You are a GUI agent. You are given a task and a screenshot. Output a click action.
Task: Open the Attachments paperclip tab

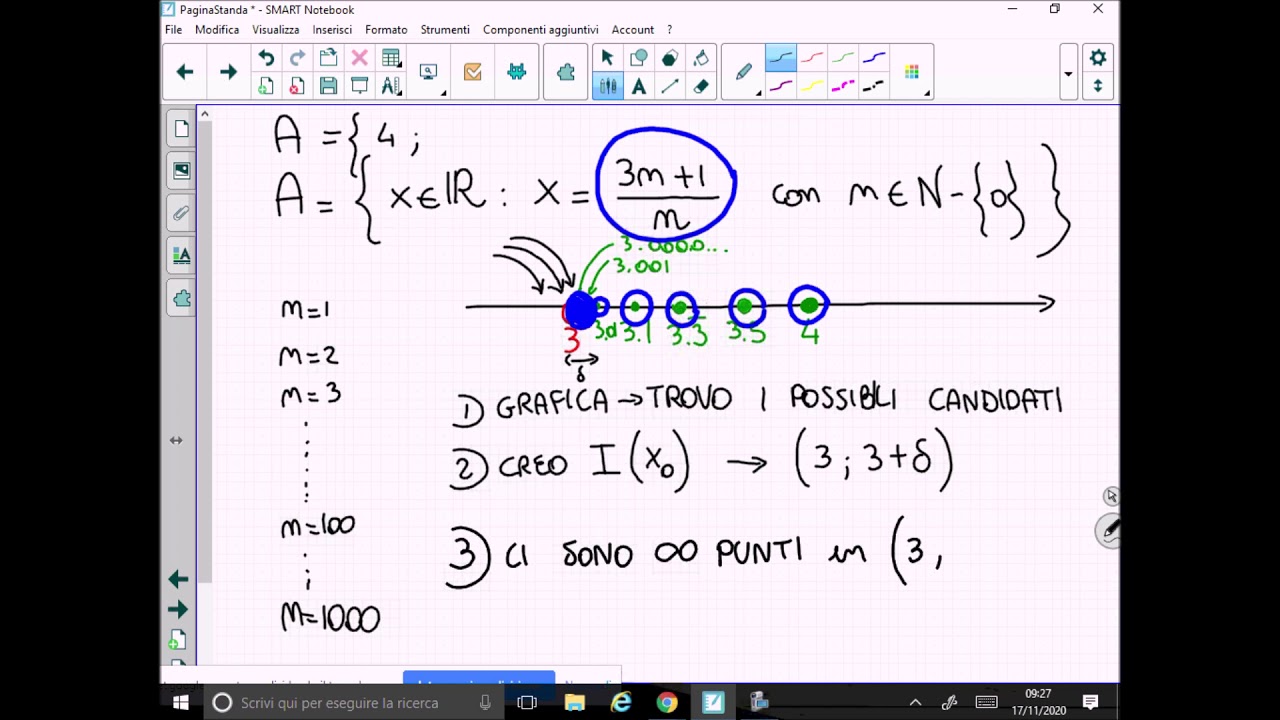[x=181, y=213]
